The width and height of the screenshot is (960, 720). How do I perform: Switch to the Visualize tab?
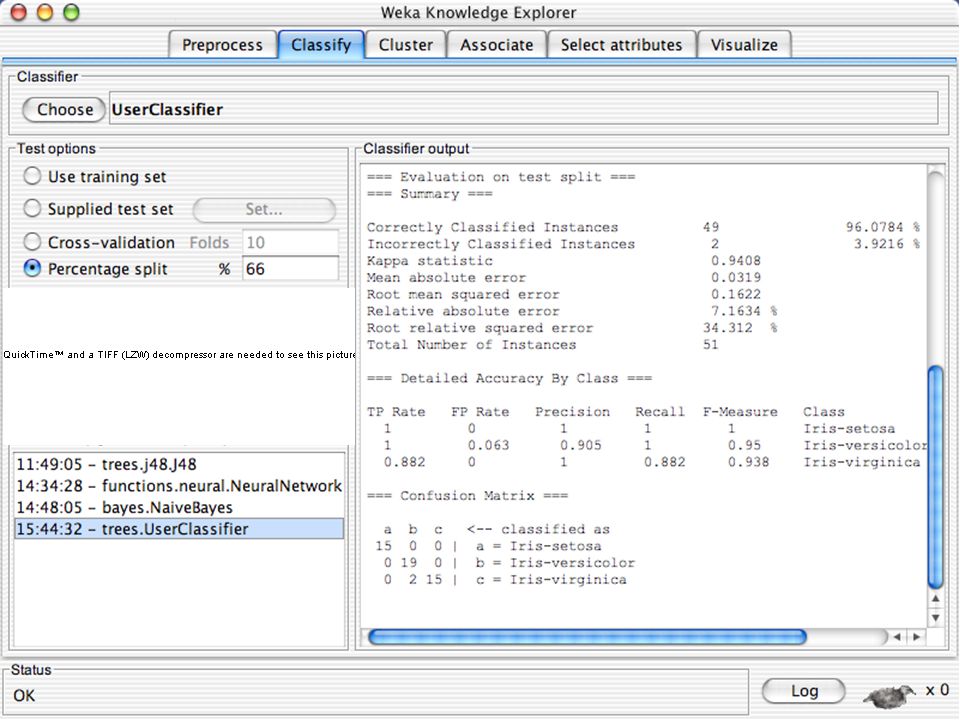point(744,45)
